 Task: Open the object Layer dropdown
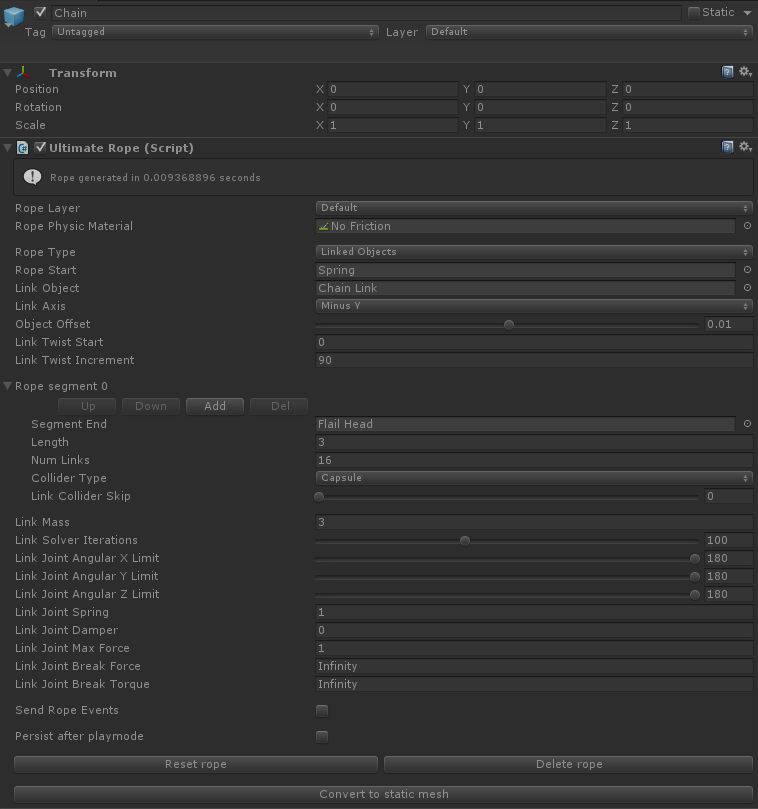(x=589, y=32)
